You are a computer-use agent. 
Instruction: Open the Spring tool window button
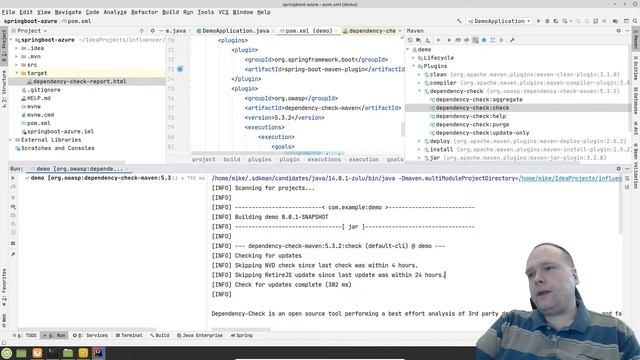click(242, 335)
